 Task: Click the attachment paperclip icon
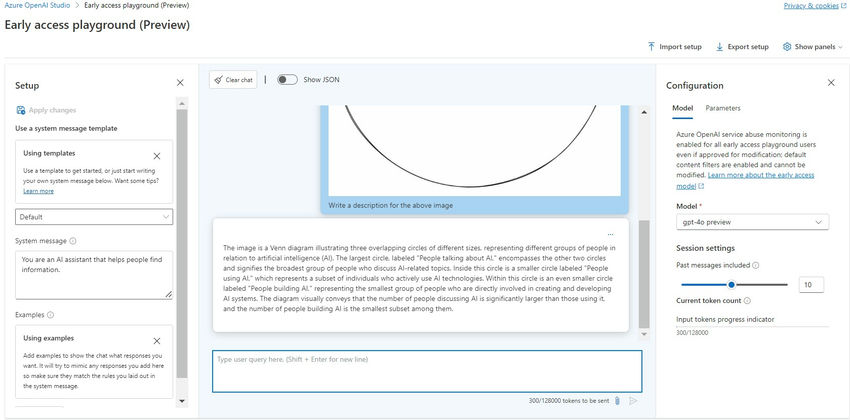click(617, 401)
